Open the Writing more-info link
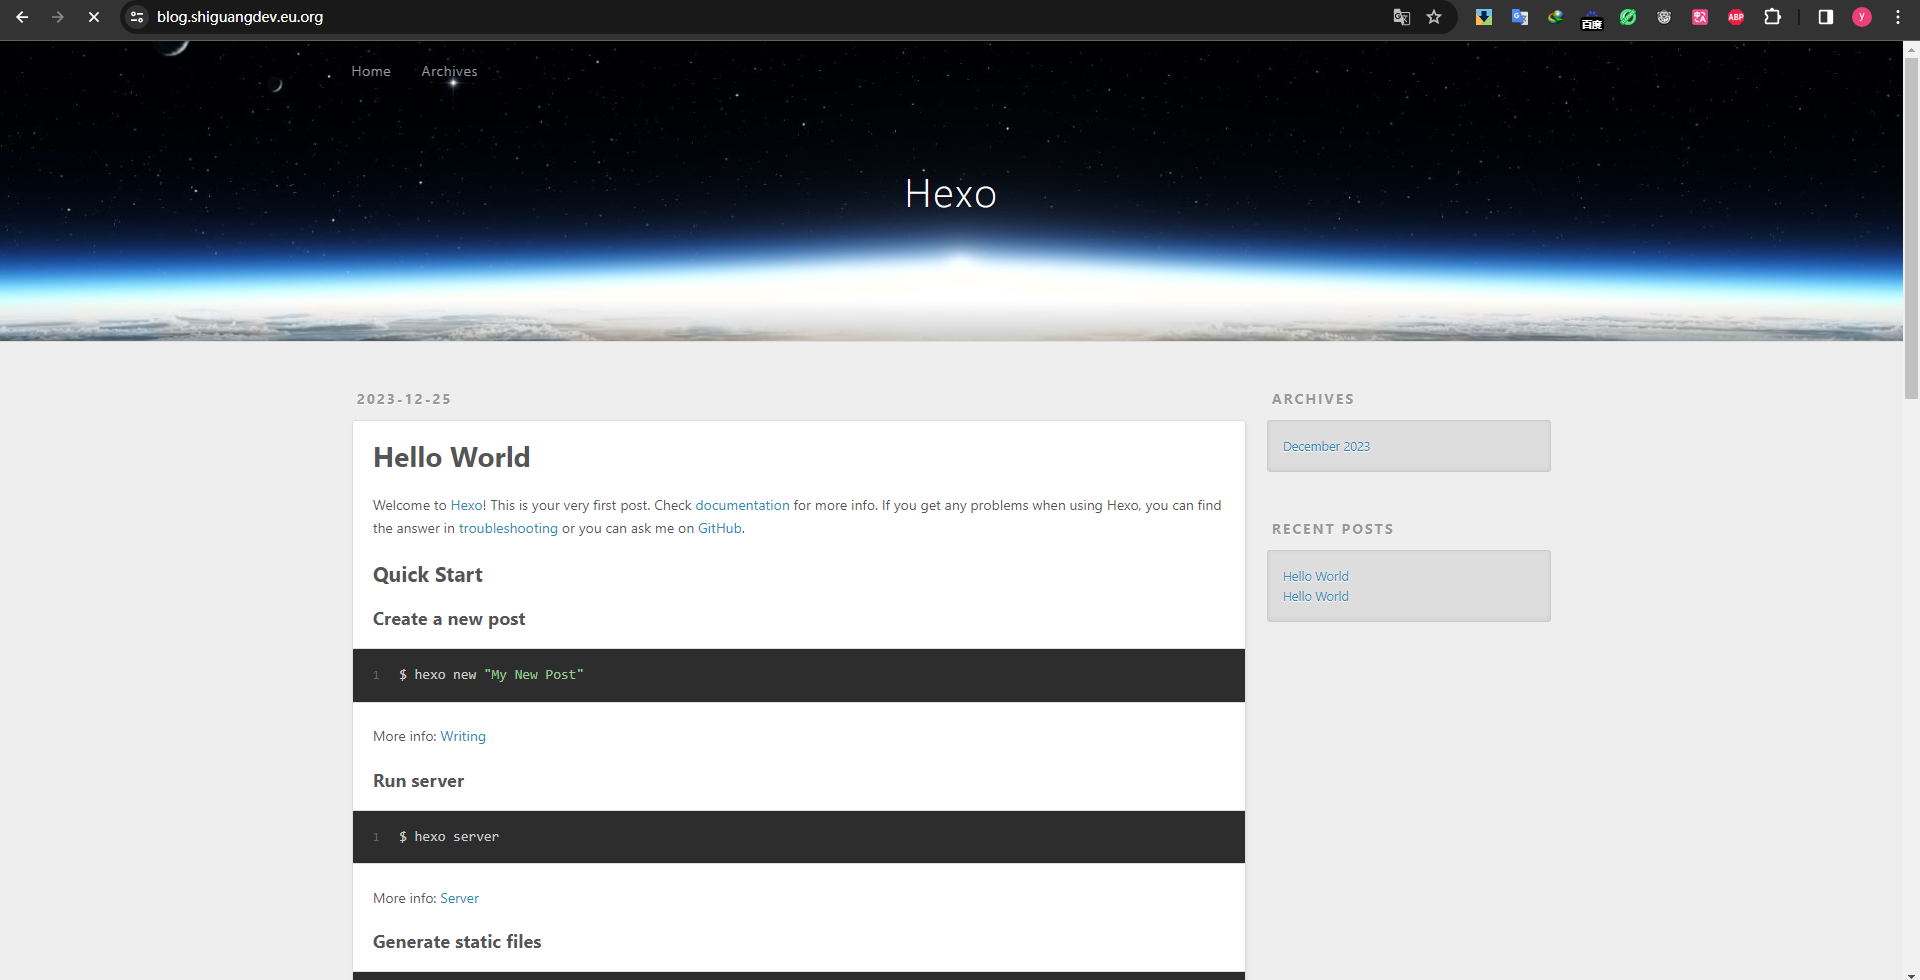Image resolution: width=1920 pixels, height=980 pixels. [x=463, y=736]
